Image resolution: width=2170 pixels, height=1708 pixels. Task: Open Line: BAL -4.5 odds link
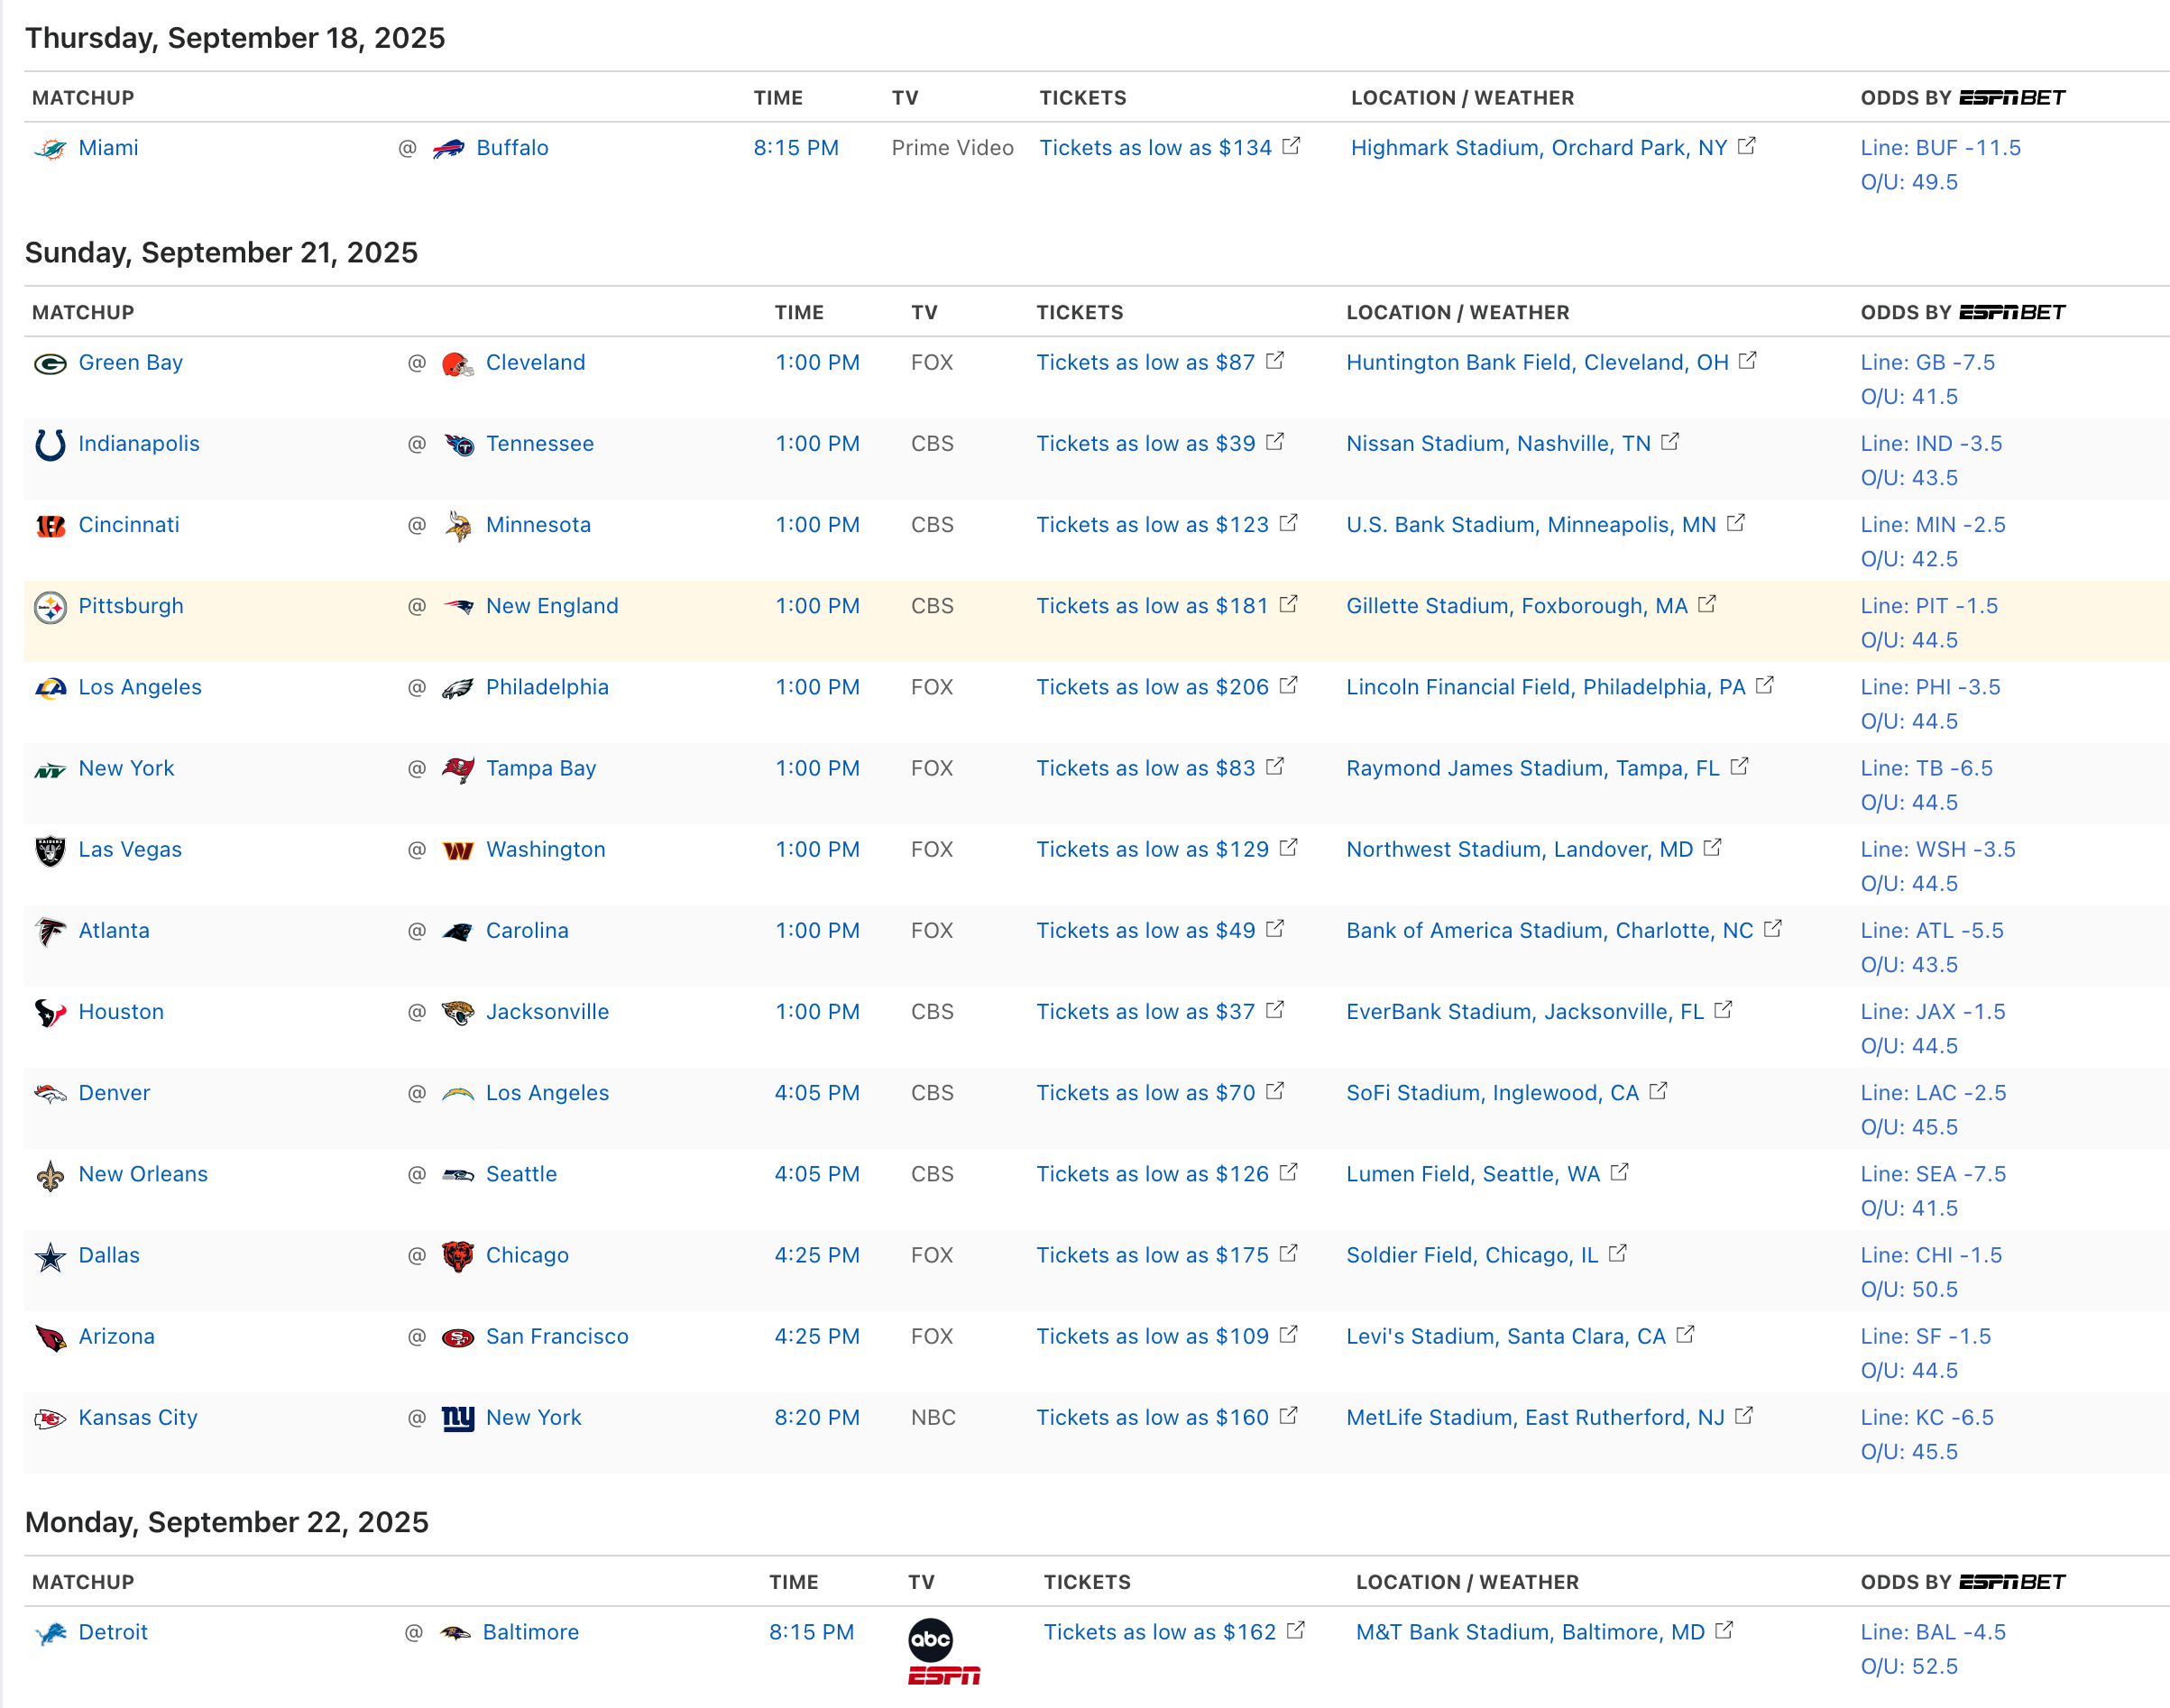[1932, 1632]
